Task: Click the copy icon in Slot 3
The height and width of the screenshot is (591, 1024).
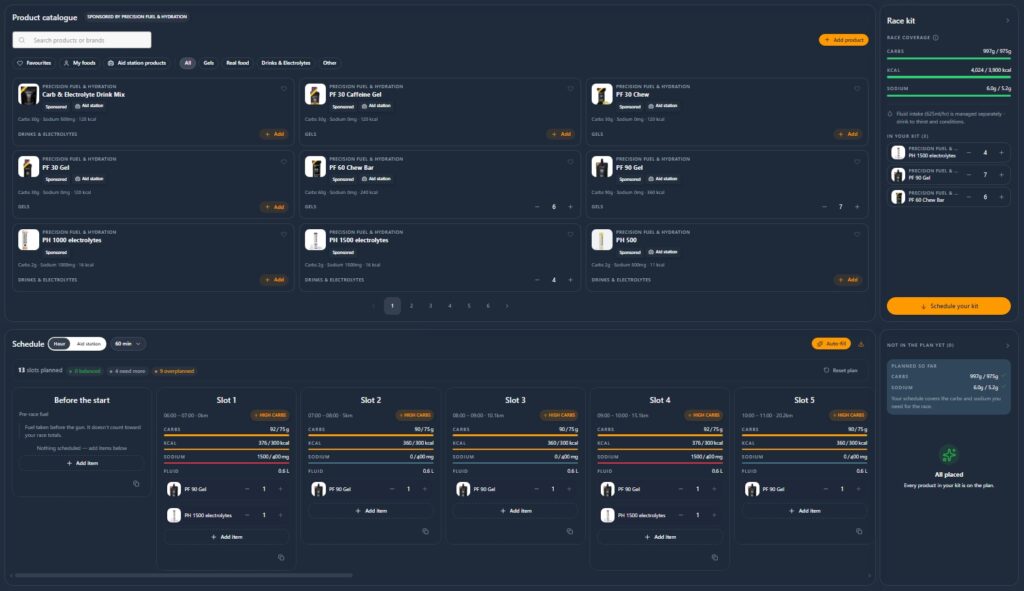Action: tap(569, 532)
